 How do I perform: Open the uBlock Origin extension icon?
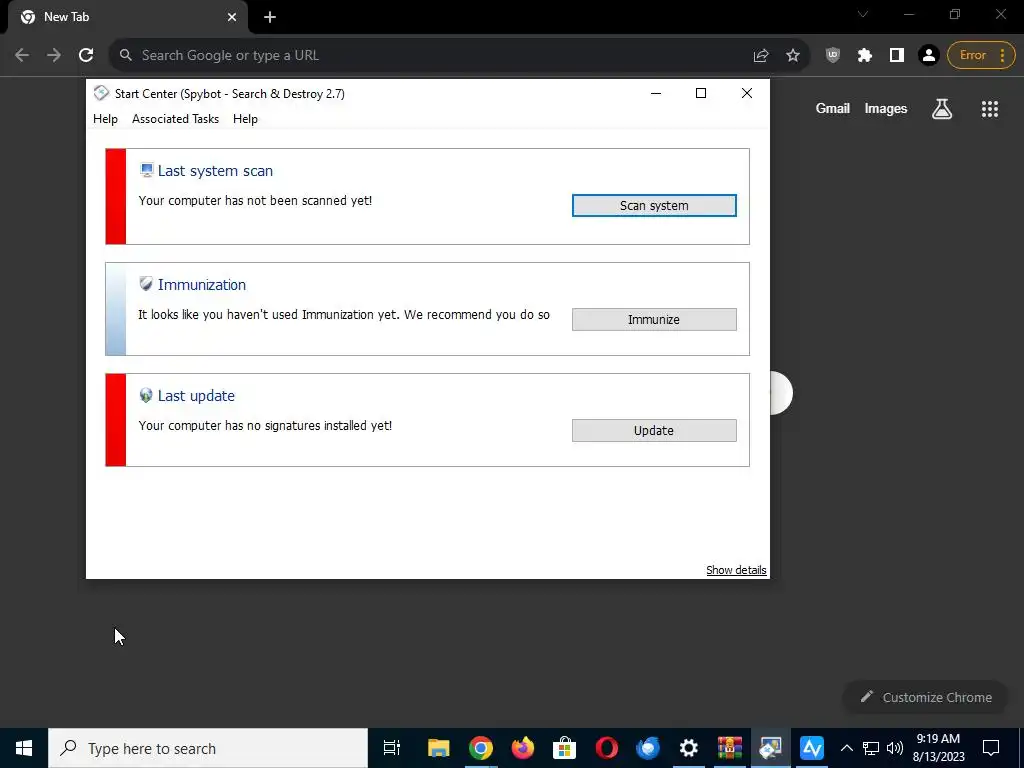pos(833,56)
